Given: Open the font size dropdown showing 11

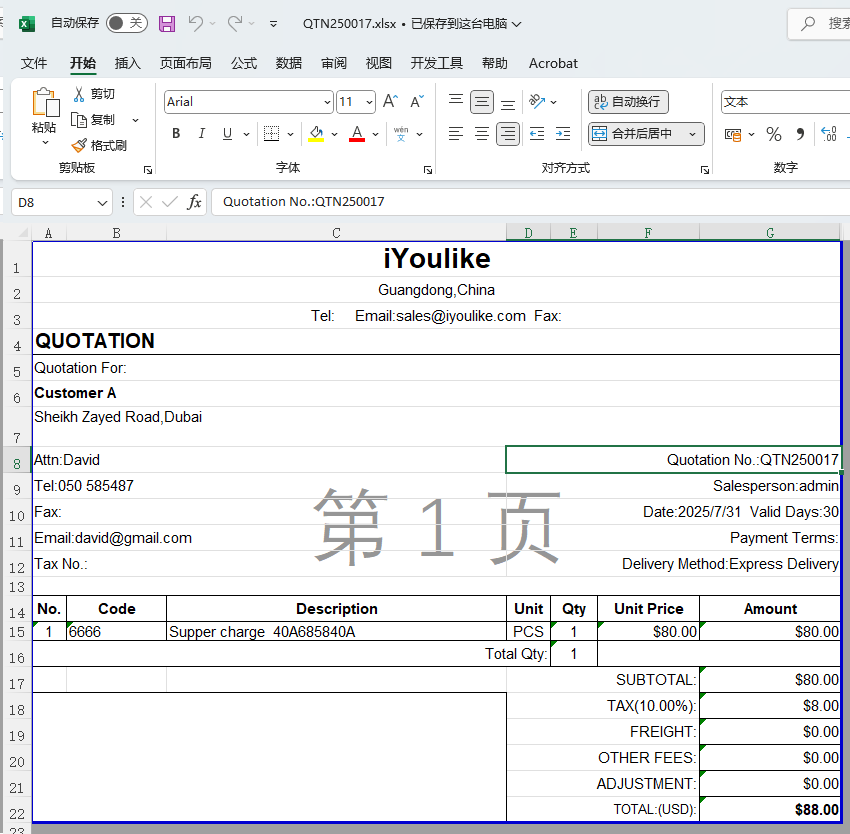Looking at the screenshot, I should (370, 102).
